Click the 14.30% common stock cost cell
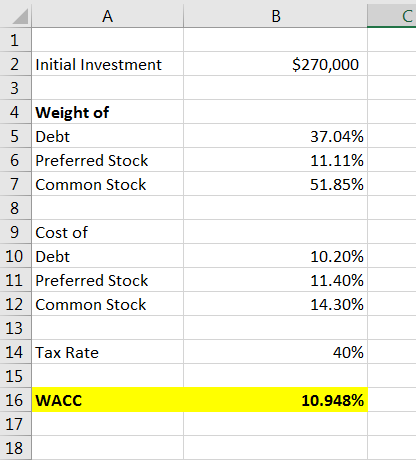This screenshot has width=416, height=460. [275, 304]
